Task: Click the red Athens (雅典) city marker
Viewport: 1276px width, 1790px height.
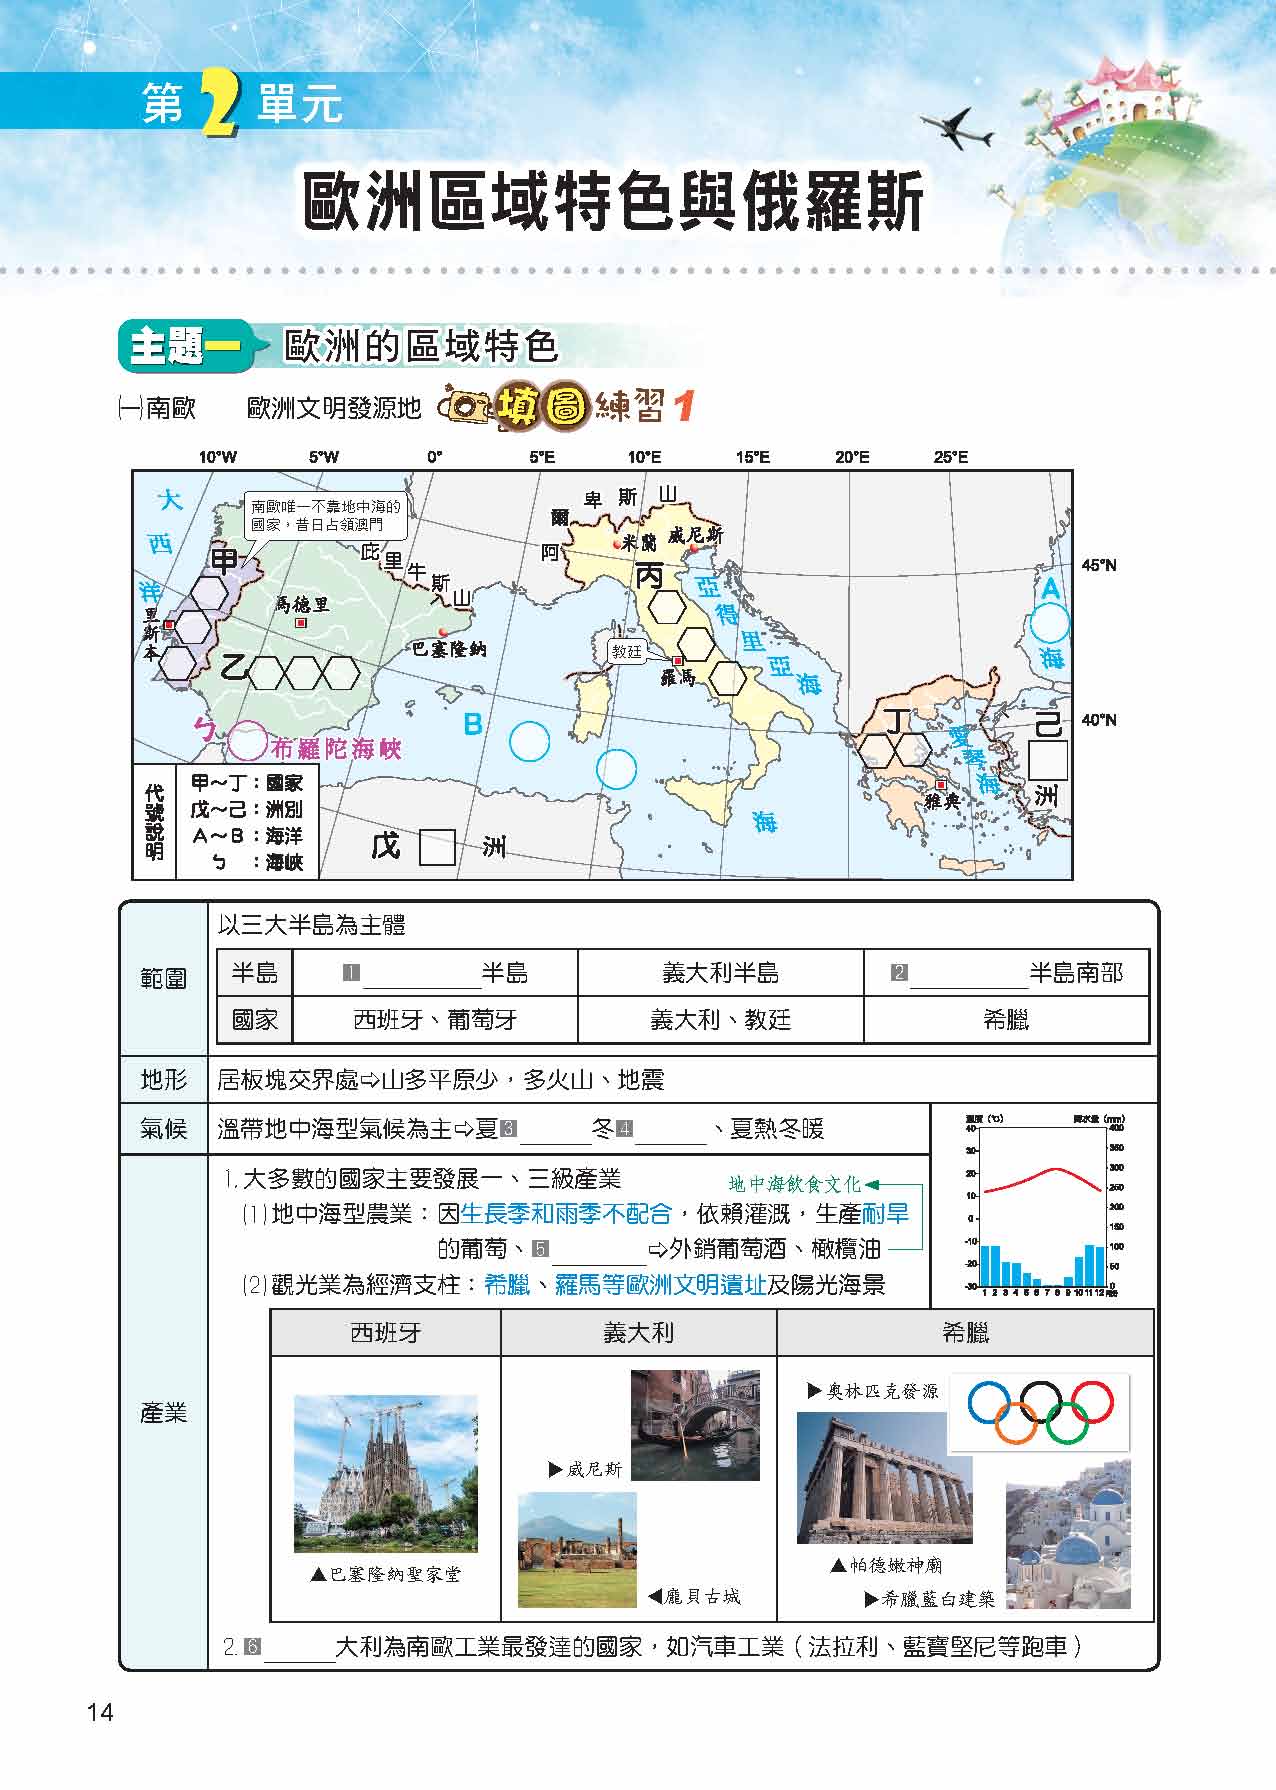Action: (x=941, y=784)
